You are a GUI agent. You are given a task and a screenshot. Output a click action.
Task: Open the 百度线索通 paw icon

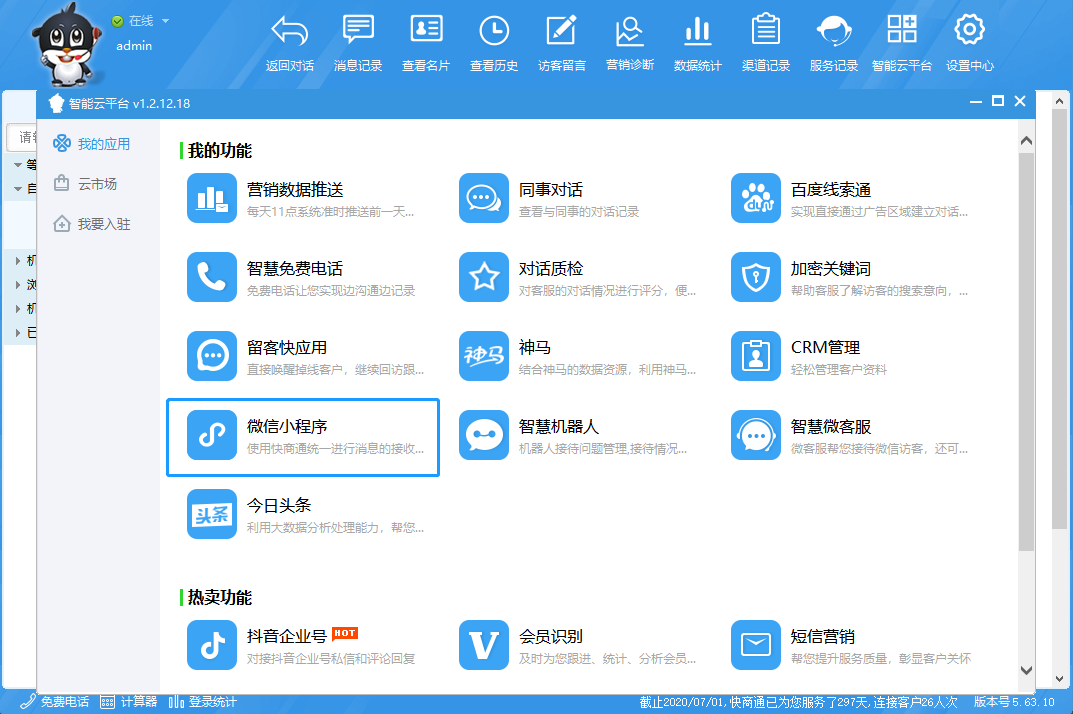point(756,198)
